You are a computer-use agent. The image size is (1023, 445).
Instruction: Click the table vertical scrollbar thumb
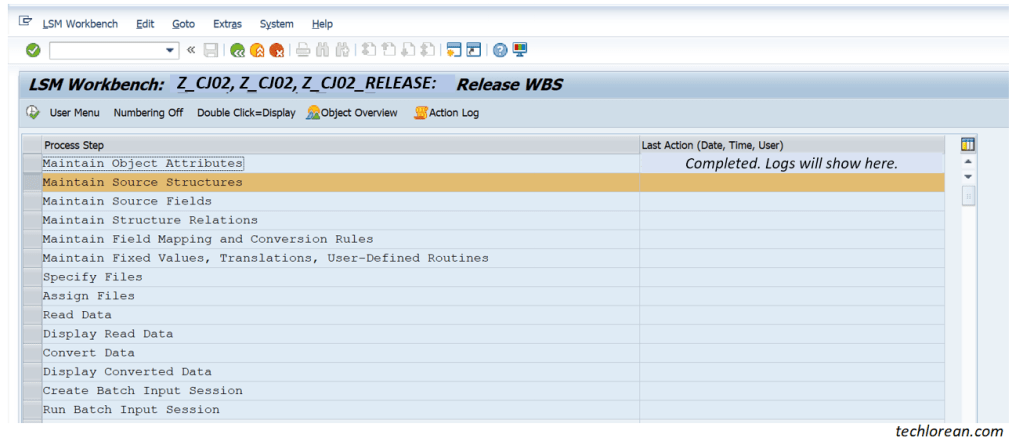coord(968,195)
